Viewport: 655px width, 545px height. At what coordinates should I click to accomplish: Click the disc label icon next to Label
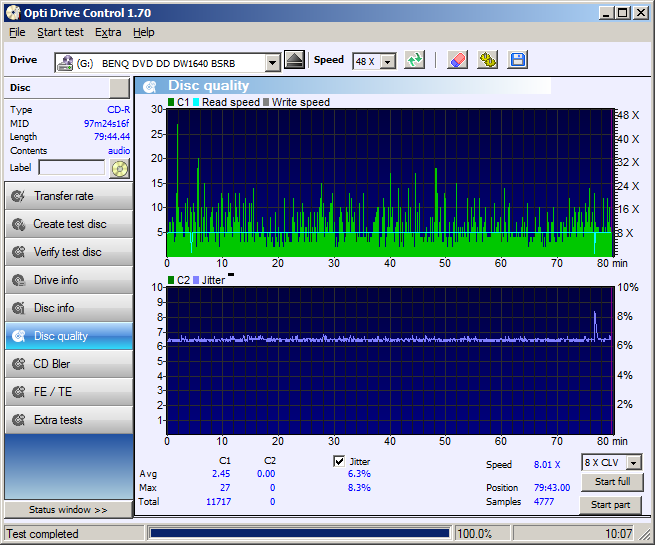click(x=119, y=169)
